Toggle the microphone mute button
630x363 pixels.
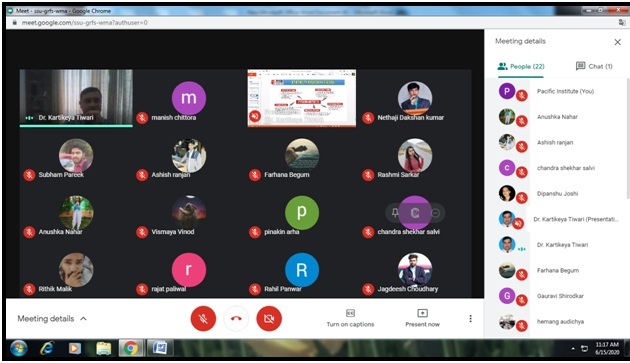(203, 318)
